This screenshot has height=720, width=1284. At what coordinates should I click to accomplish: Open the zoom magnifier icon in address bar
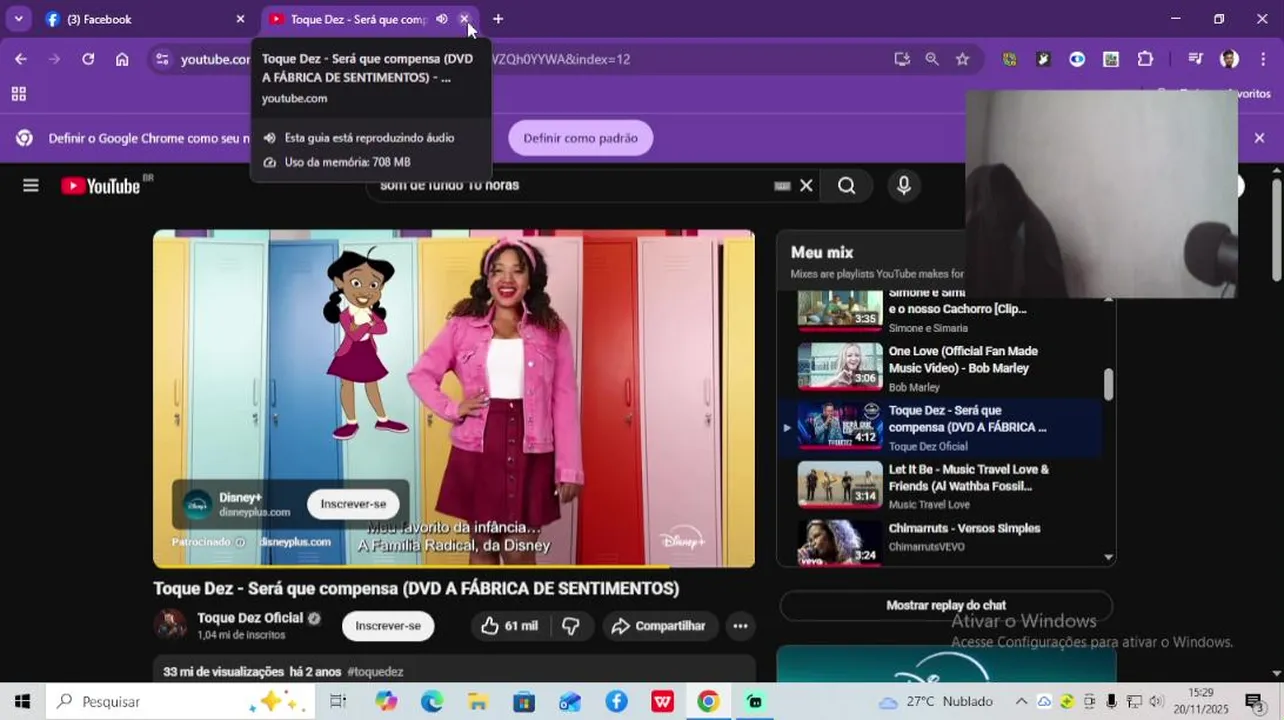pos(932,59)
